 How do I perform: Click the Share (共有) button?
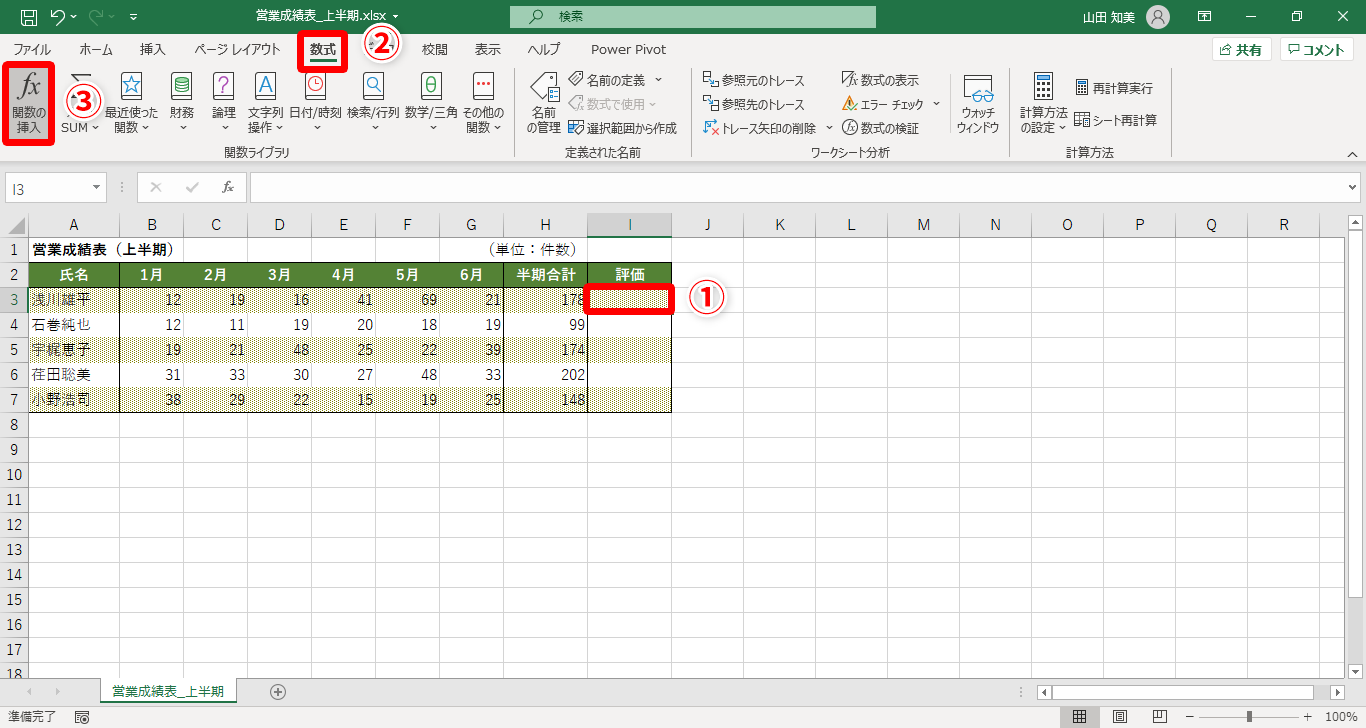[x=1241, y=50]
